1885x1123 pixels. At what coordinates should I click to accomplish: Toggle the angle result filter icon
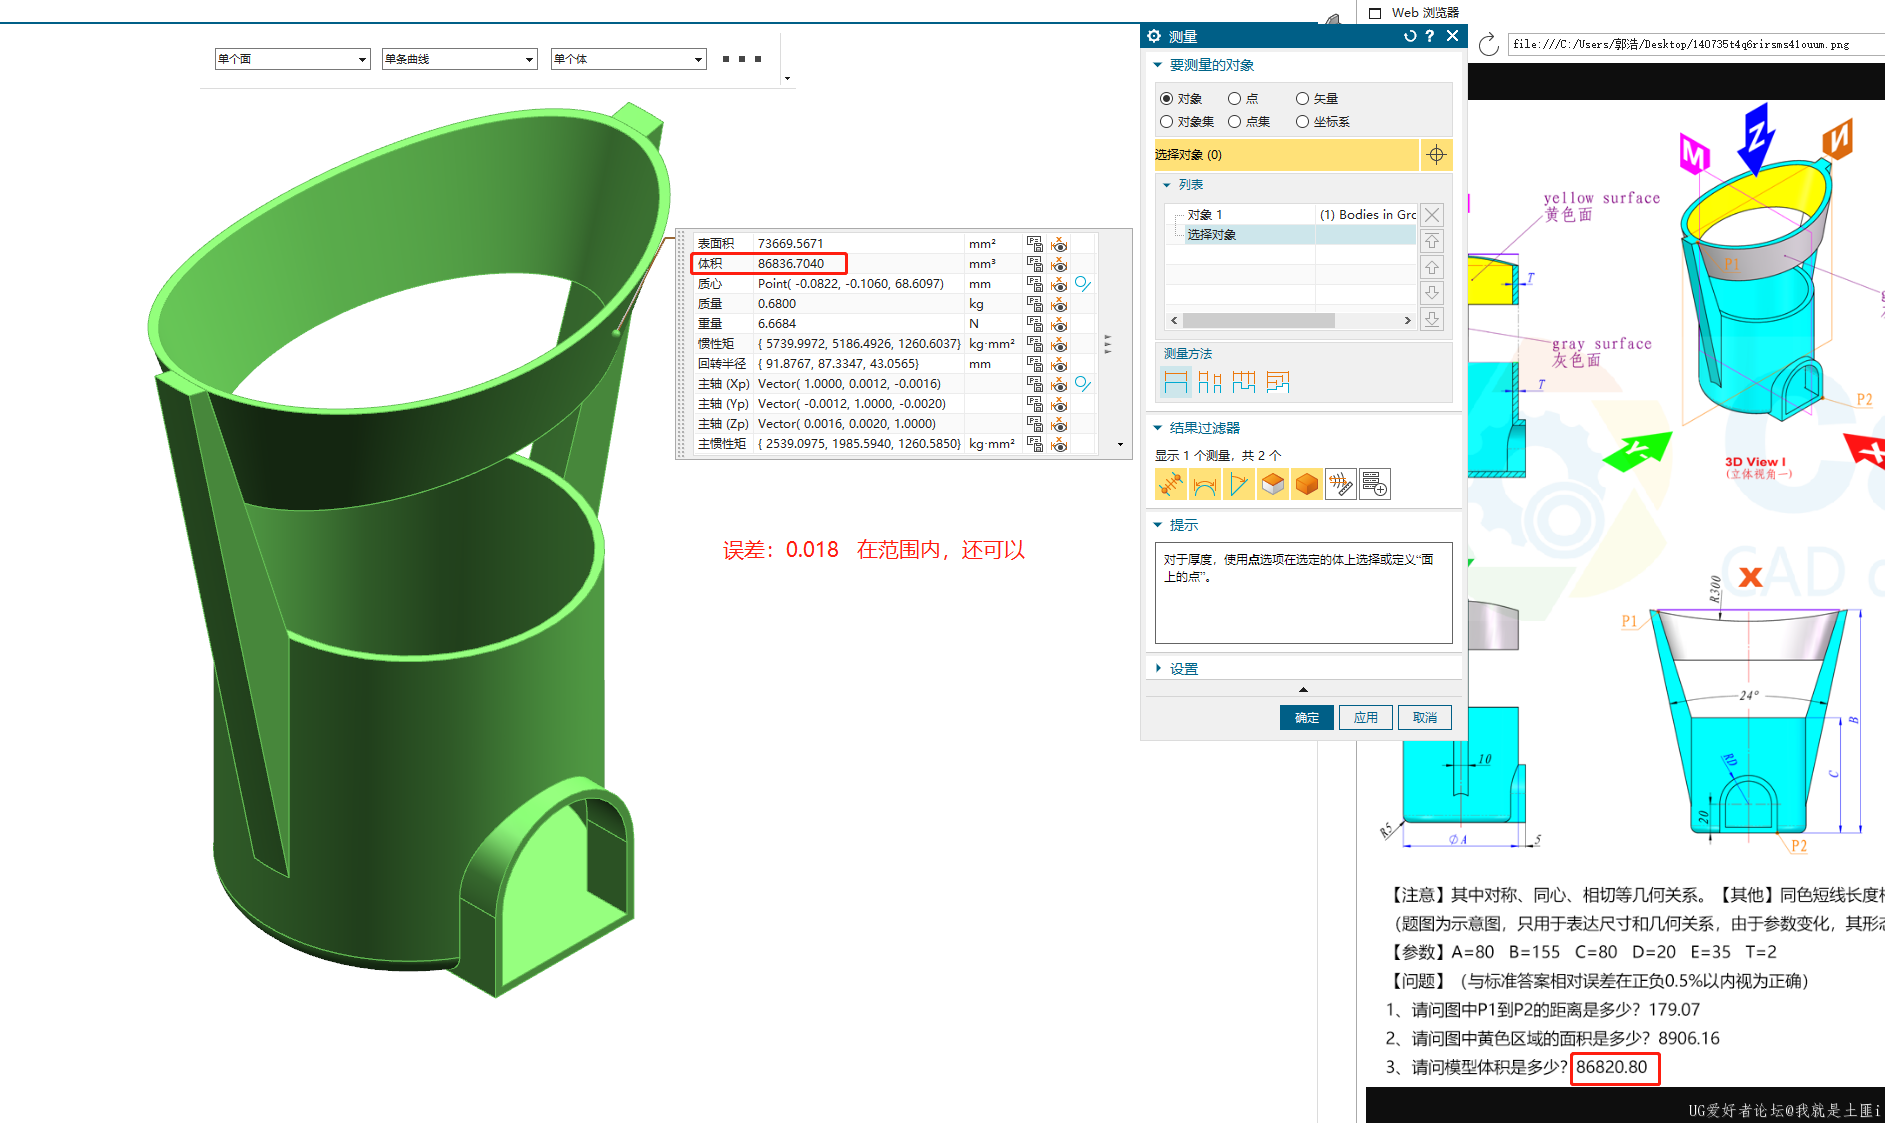1239,485
